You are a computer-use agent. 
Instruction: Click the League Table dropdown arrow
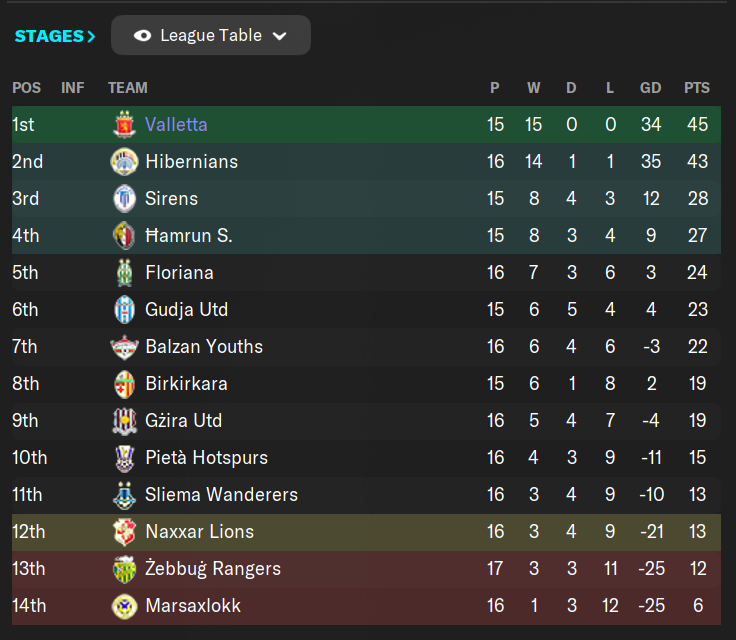280,36
